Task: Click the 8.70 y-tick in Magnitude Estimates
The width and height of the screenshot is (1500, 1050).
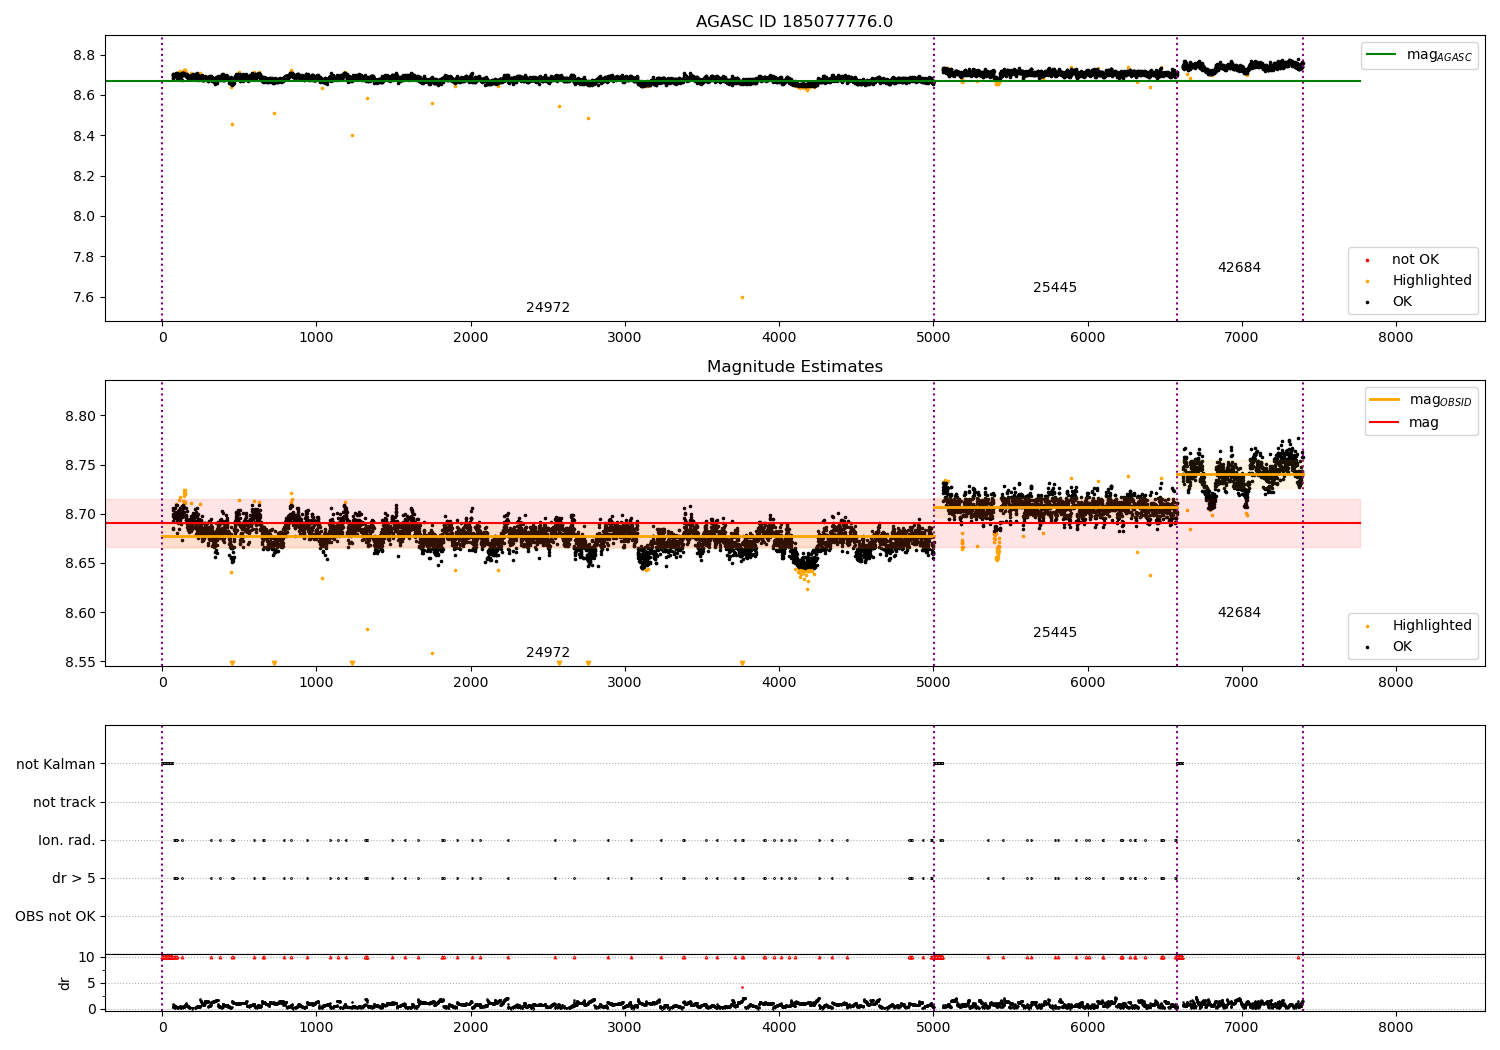Action: click(80, 515)
